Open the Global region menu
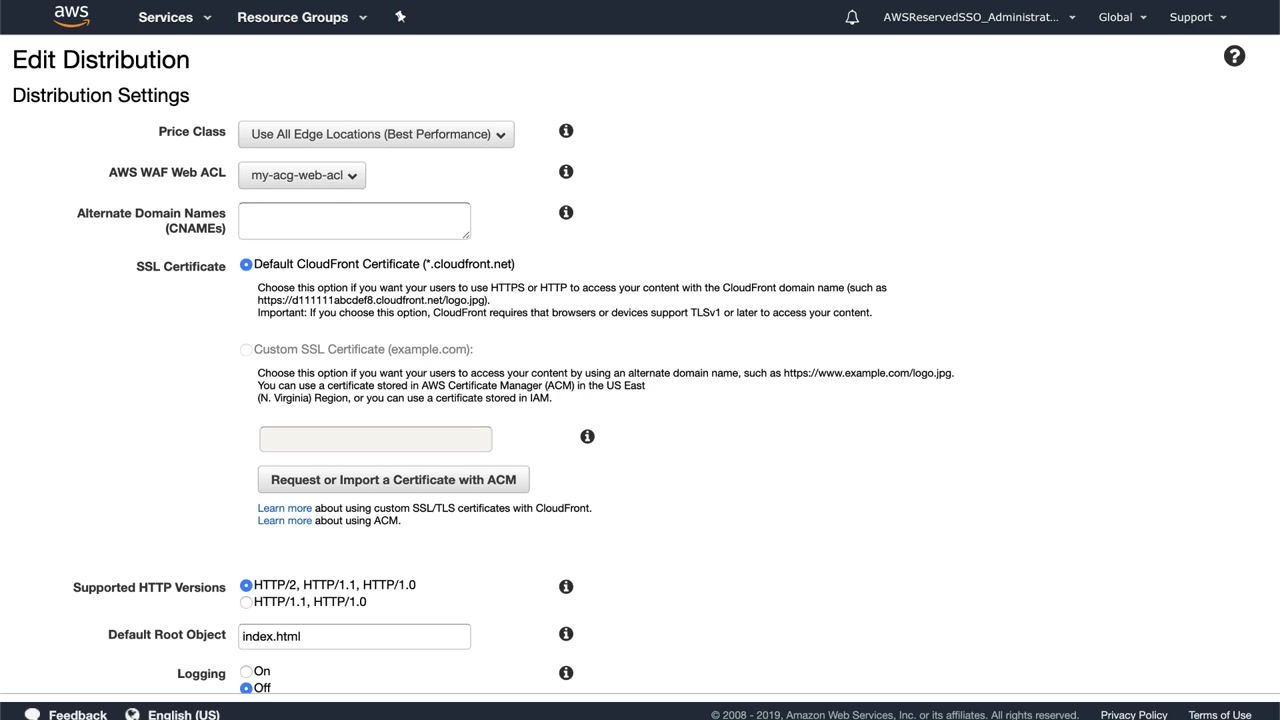Screen dimensions: 1280x720 click(1123, 17)
